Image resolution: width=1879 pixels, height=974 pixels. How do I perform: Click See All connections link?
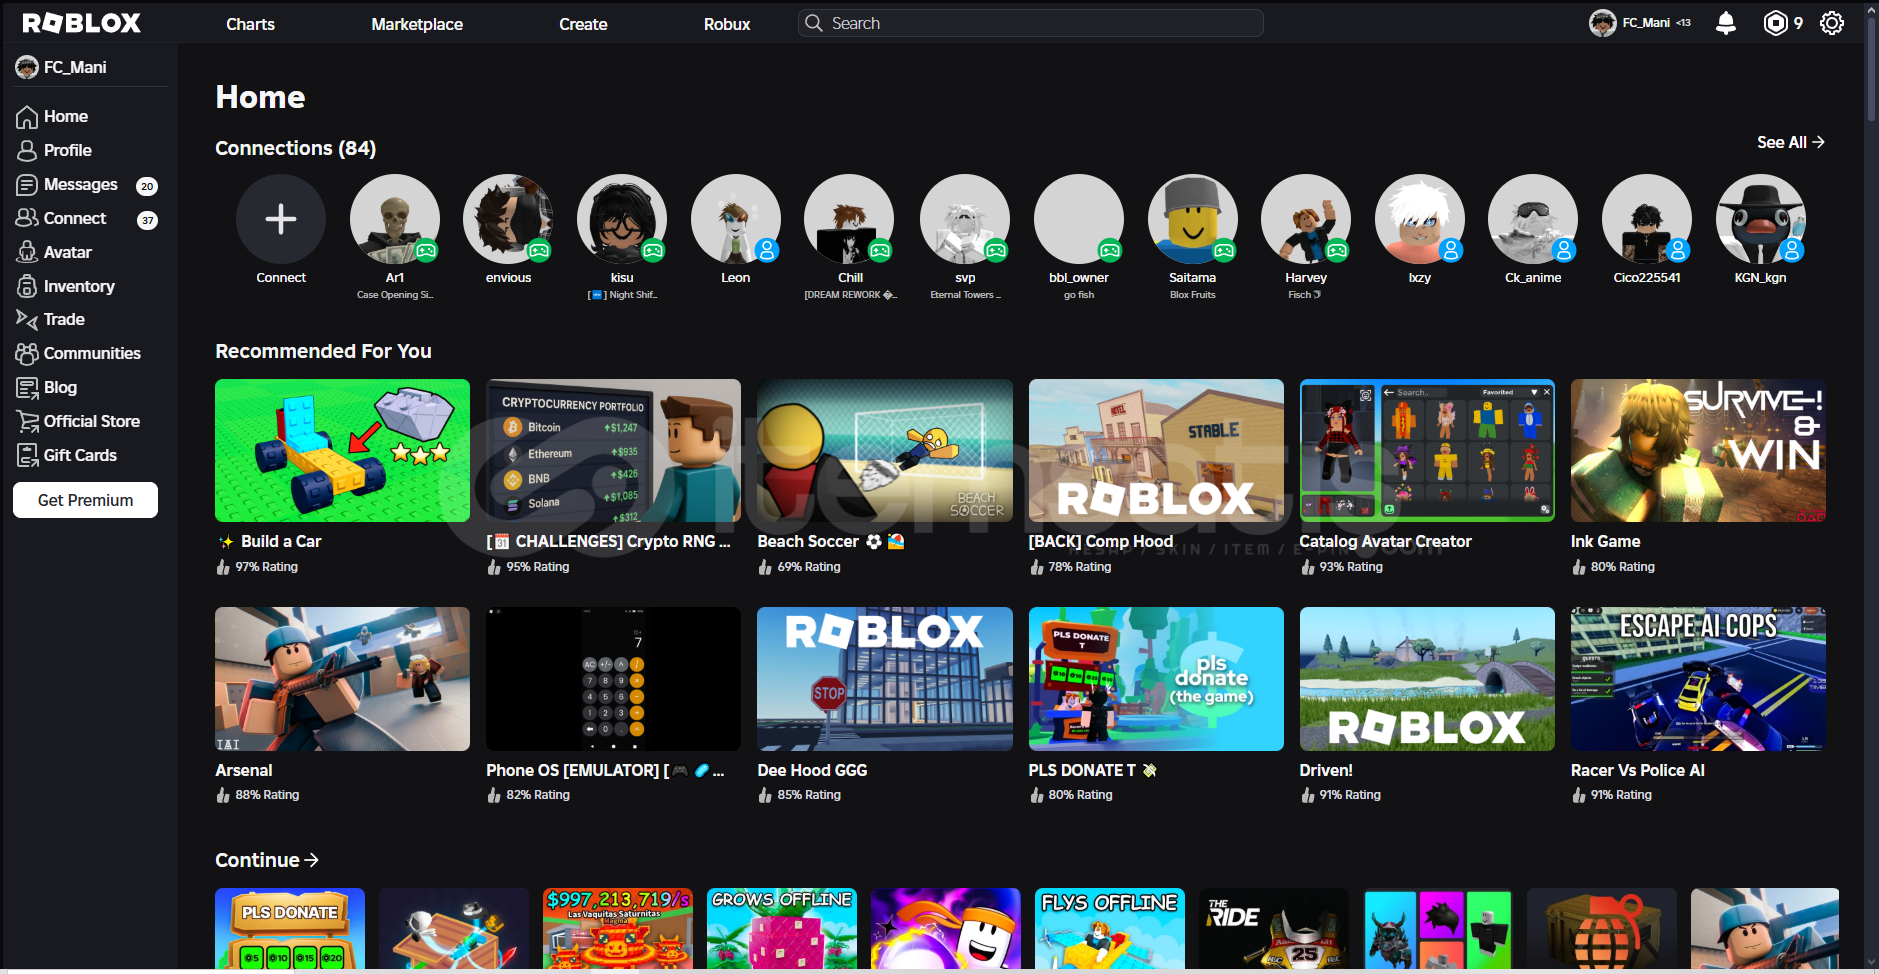pyautogui.click(x=1790, y=142)
